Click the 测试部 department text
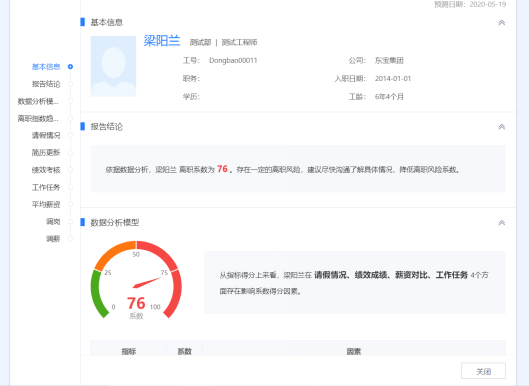529x386 pixels. point(200,42)
